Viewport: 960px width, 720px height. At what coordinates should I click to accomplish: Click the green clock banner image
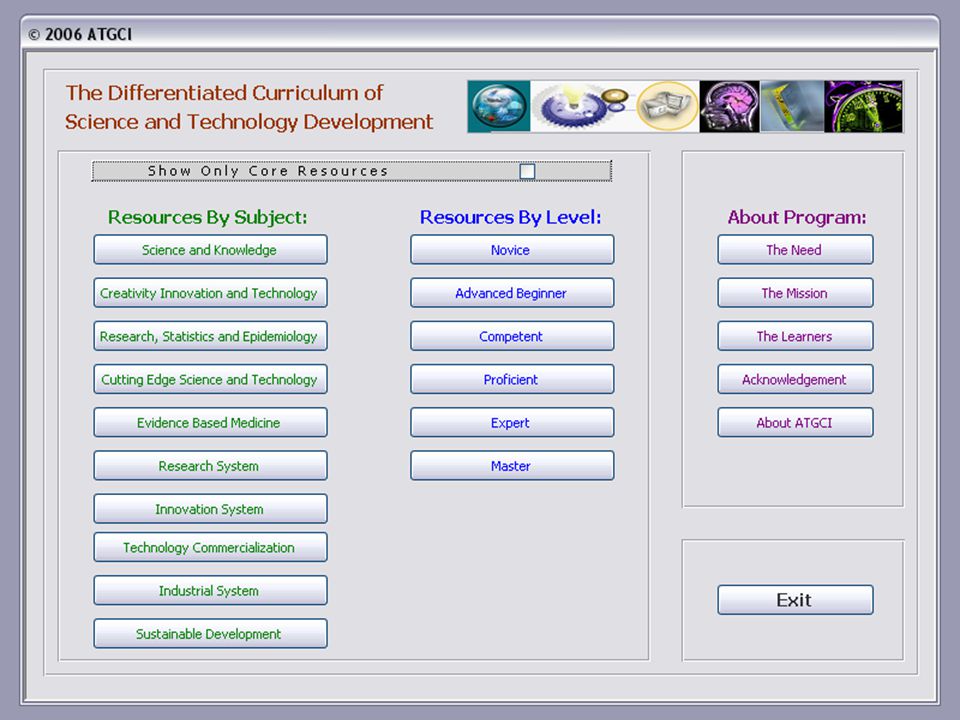click(x=863, y=107)
